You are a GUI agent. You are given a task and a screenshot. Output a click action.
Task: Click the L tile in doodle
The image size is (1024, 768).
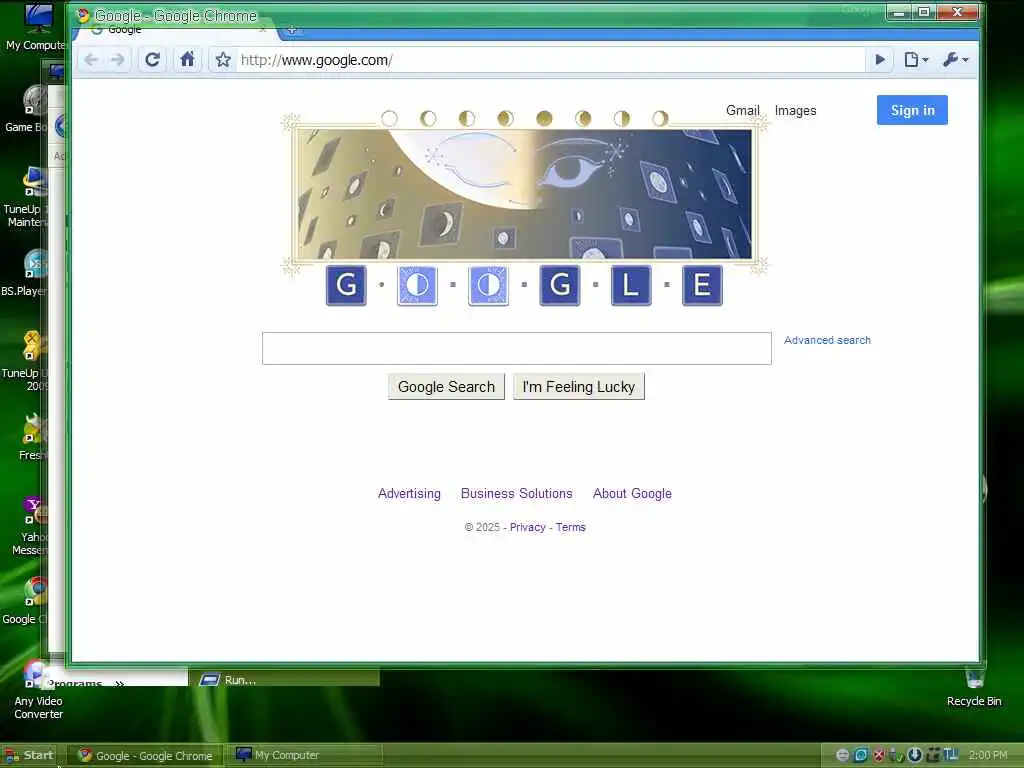click(x=631, y=285)
